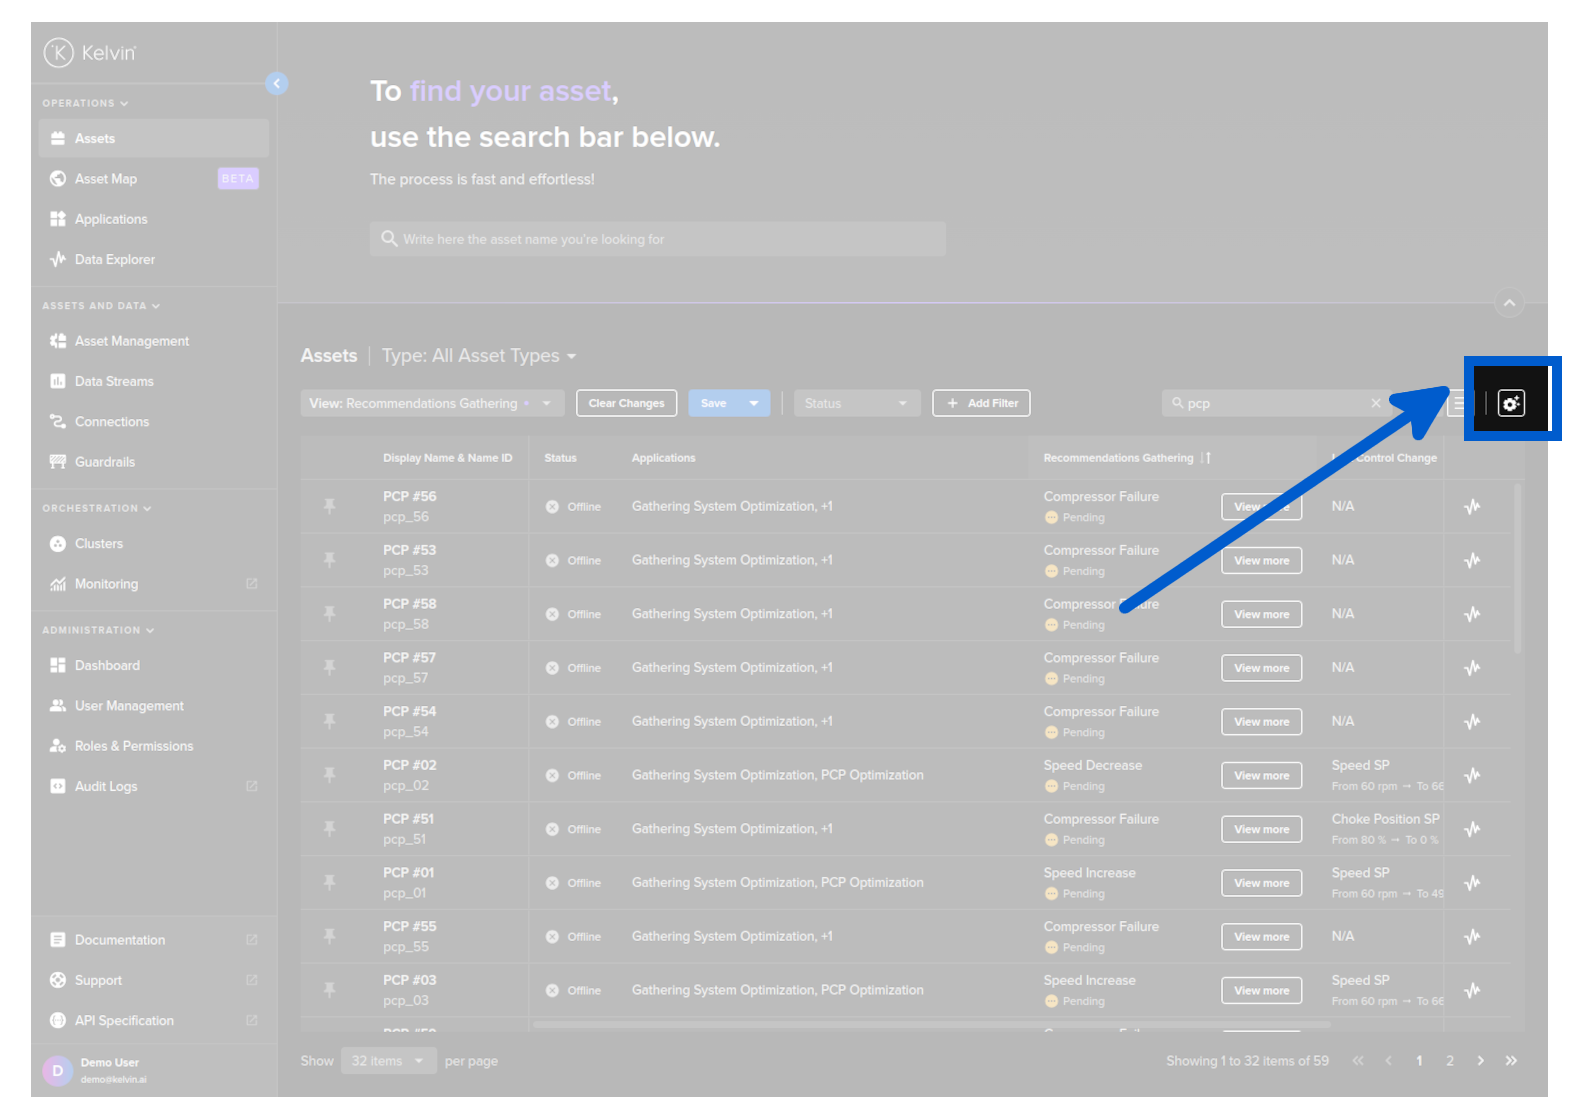Open data explorer icon for PCP #53
This screenshot has height=1120, width=1580.
[1472, 560]
